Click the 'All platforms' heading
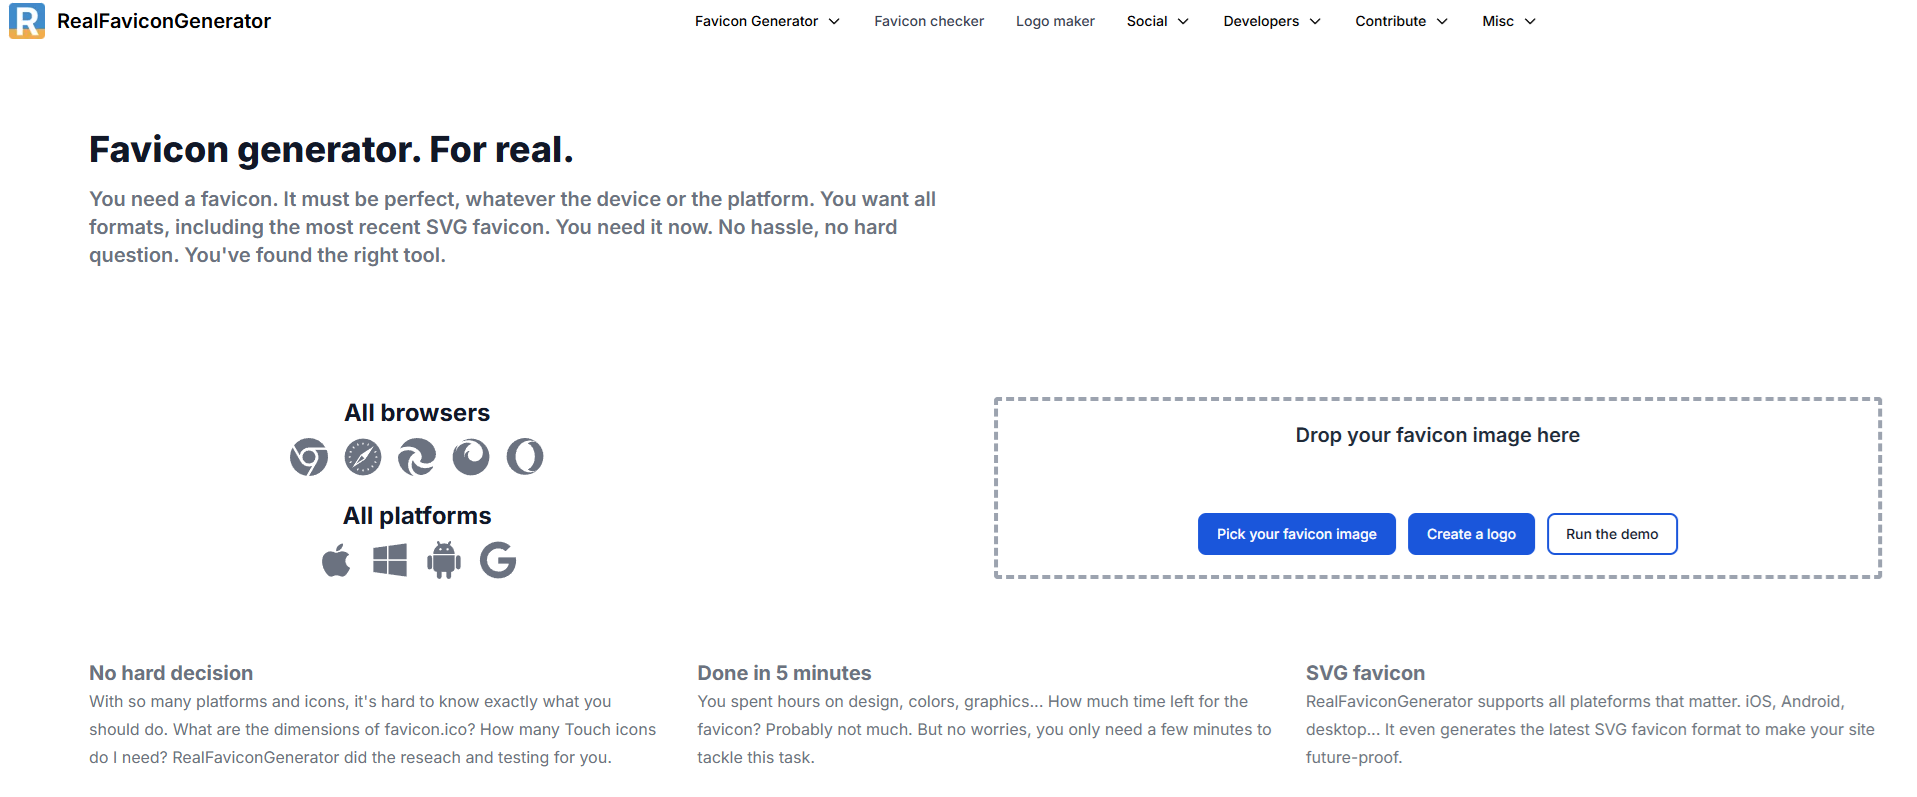1917x797 pixels. coord(417,516)
